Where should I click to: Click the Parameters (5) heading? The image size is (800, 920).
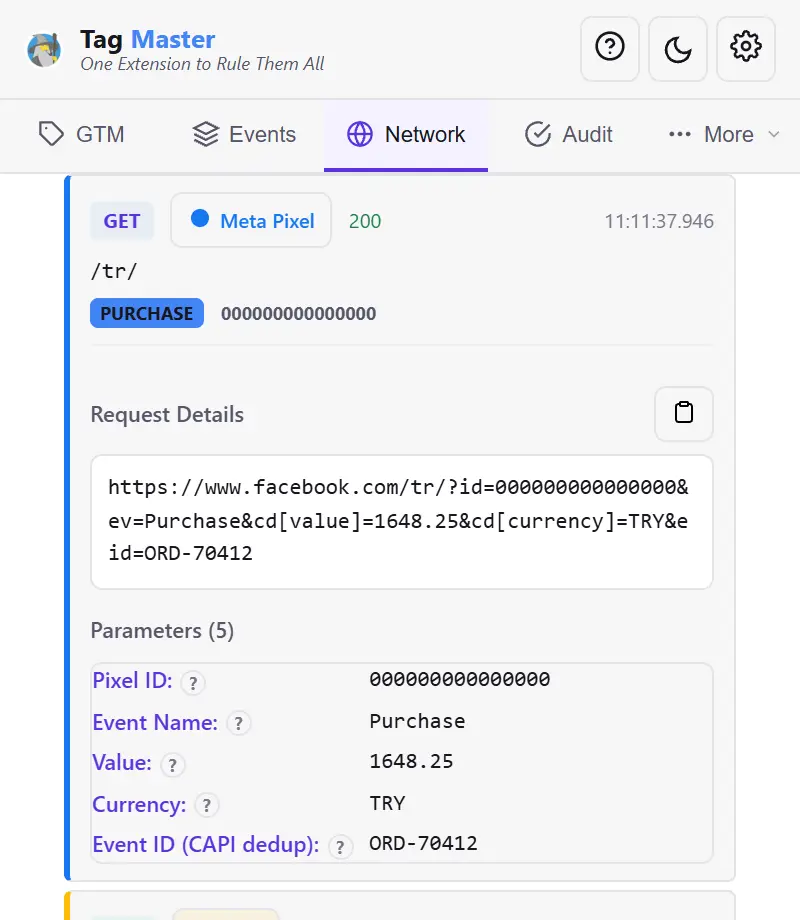pyautogui.click(x=162, y=631)
